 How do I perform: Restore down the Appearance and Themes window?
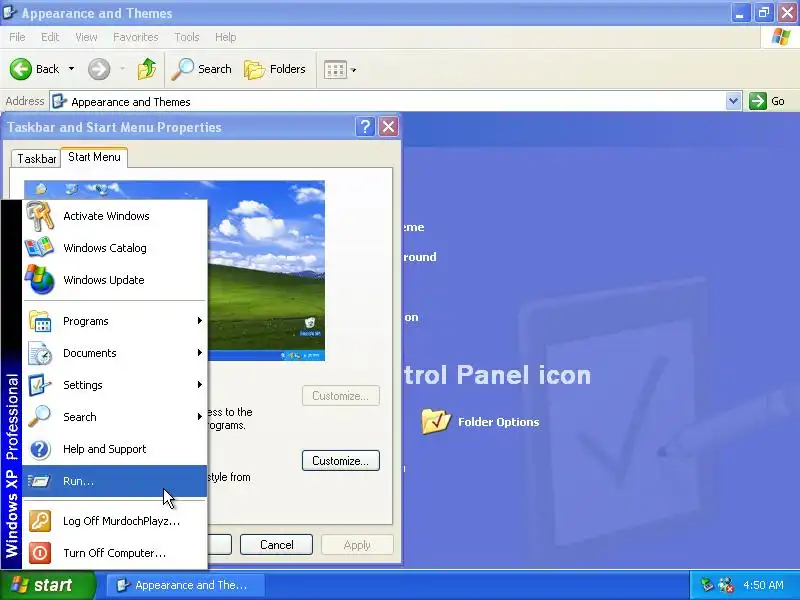pos(763,13)
